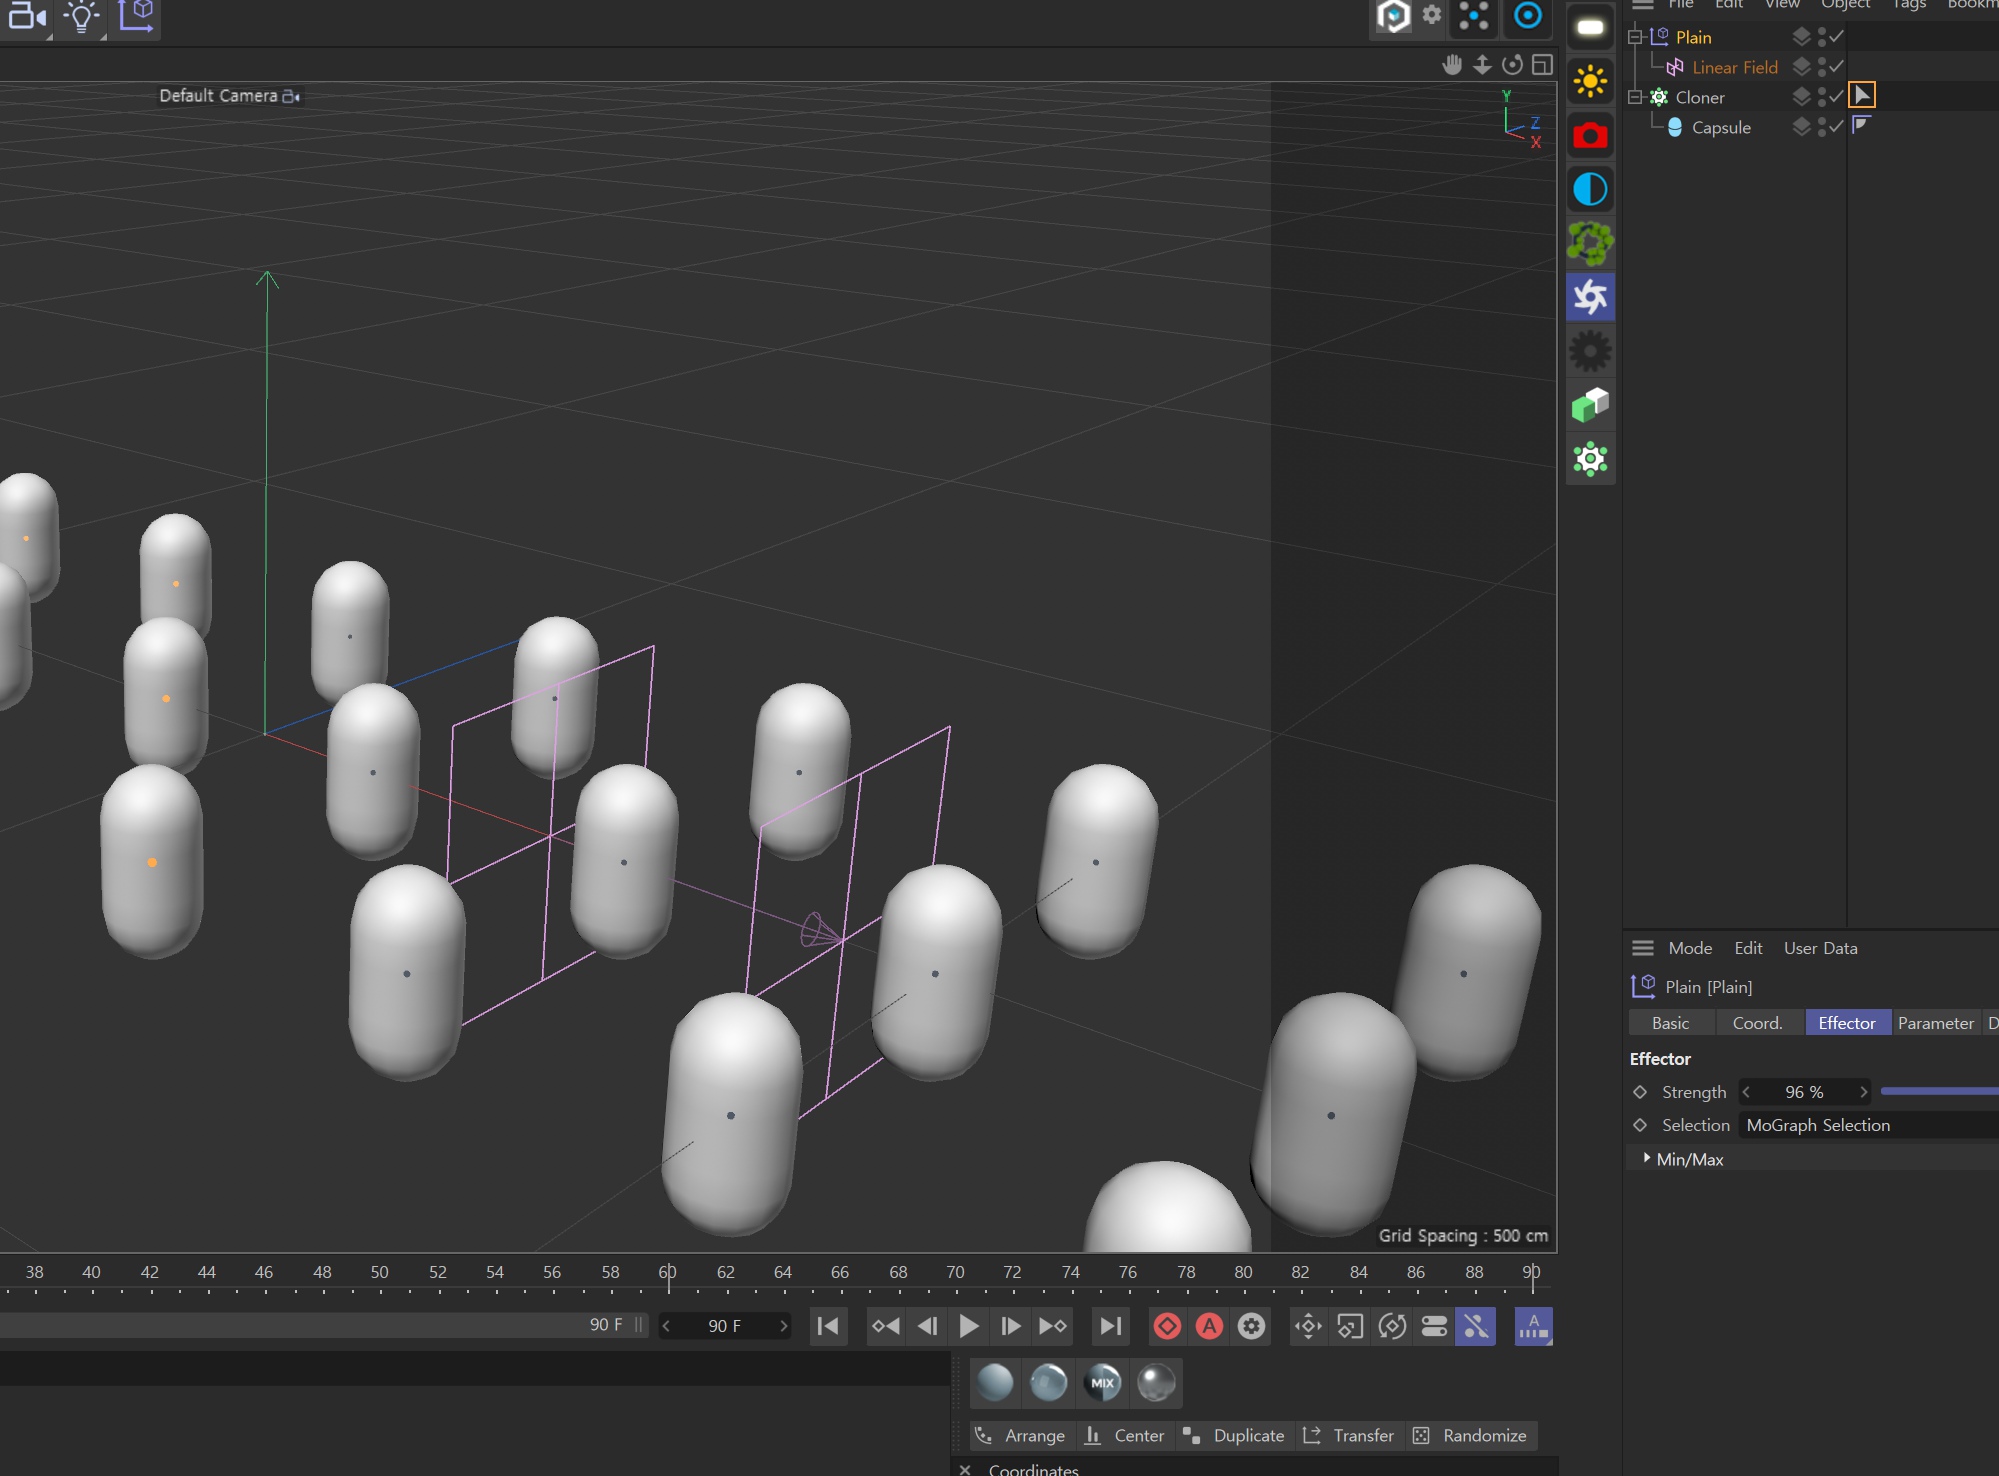Open the hamburger menu of Attribute Manager
This screenshot has width=1999, height=1476.
coord(1642,948)
